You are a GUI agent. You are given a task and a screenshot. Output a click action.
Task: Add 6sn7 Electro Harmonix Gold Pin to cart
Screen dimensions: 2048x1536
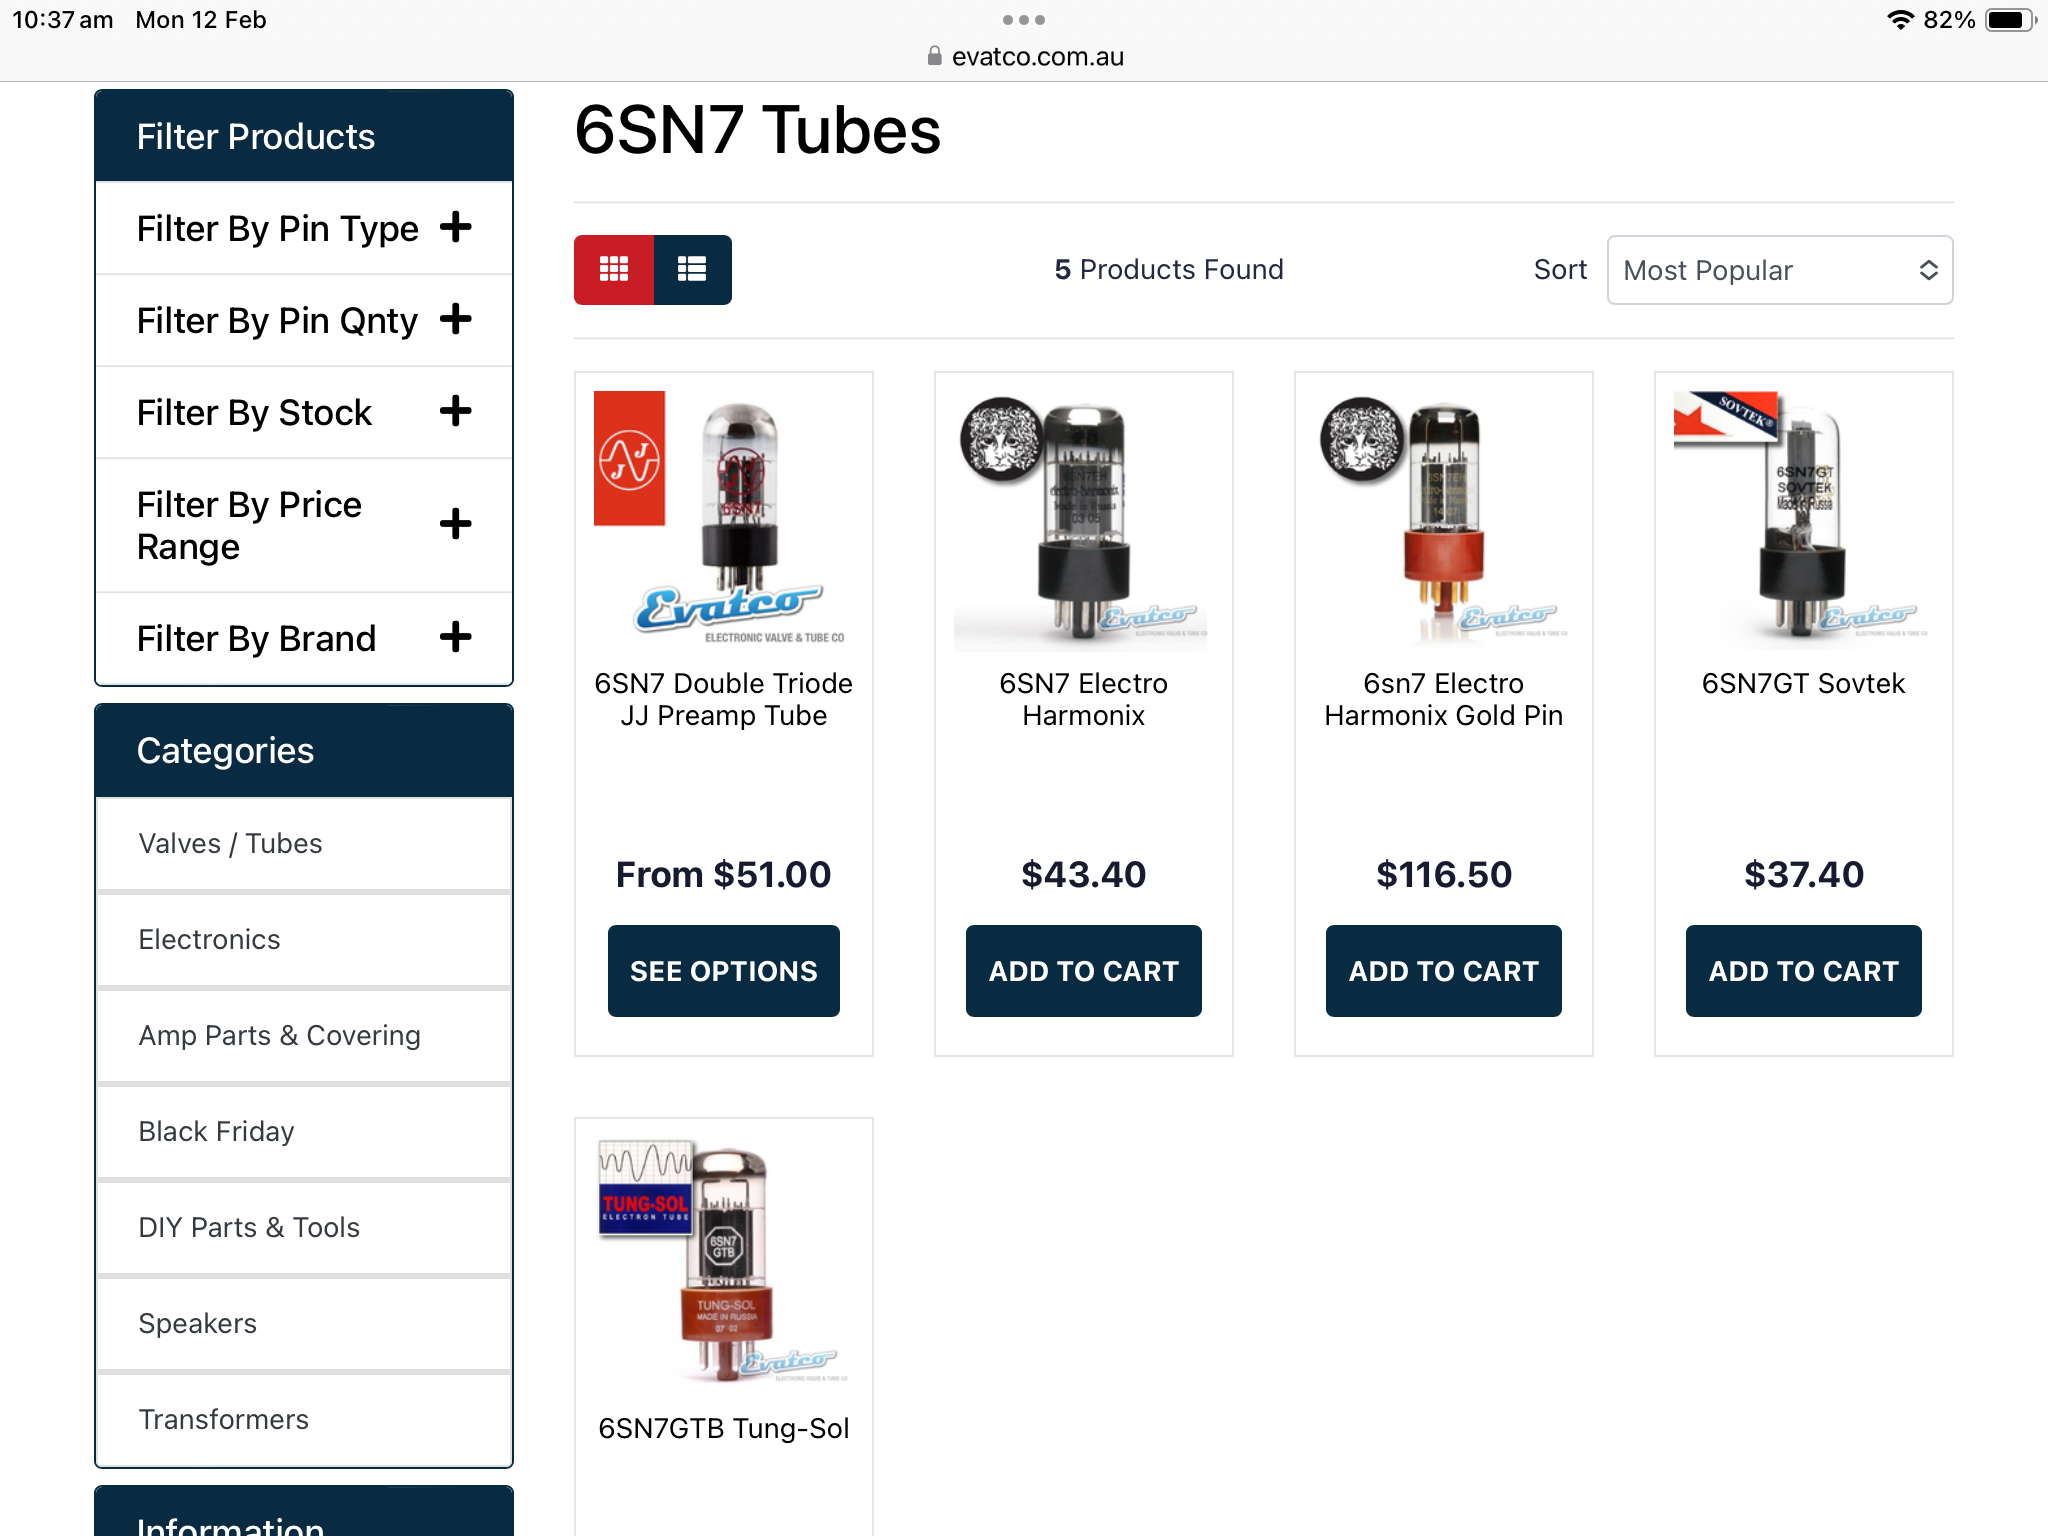point(1444,971)
